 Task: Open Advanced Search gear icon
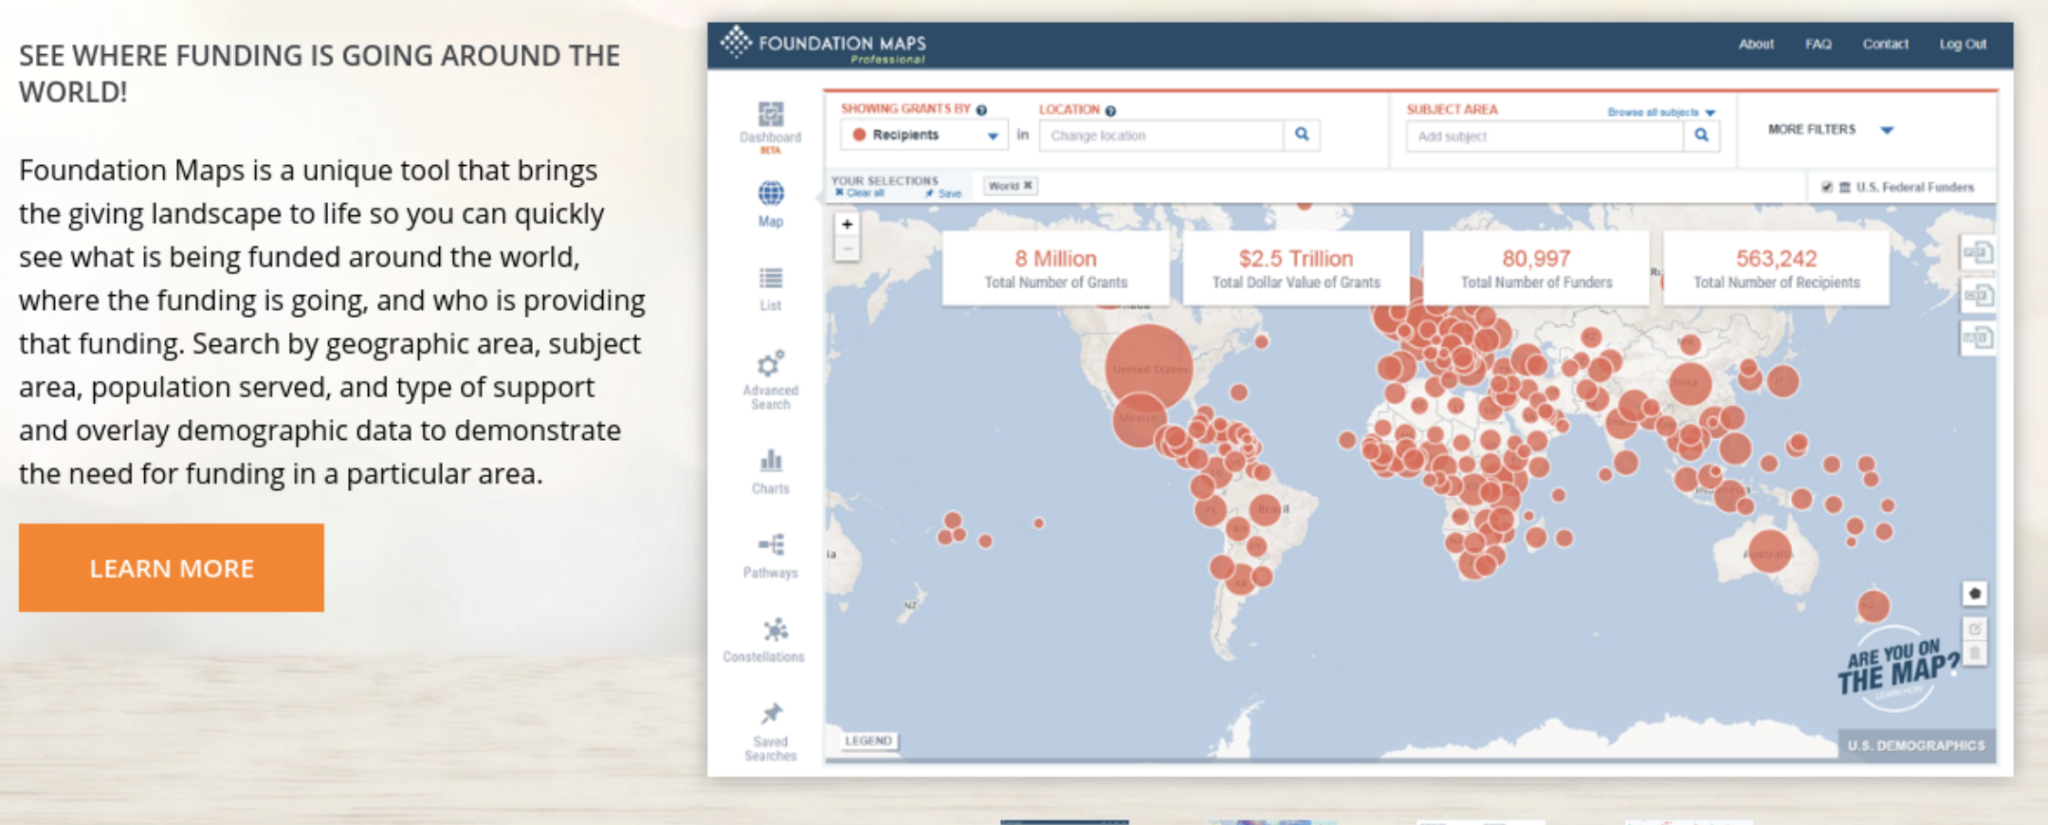click(x=770, y=364)
